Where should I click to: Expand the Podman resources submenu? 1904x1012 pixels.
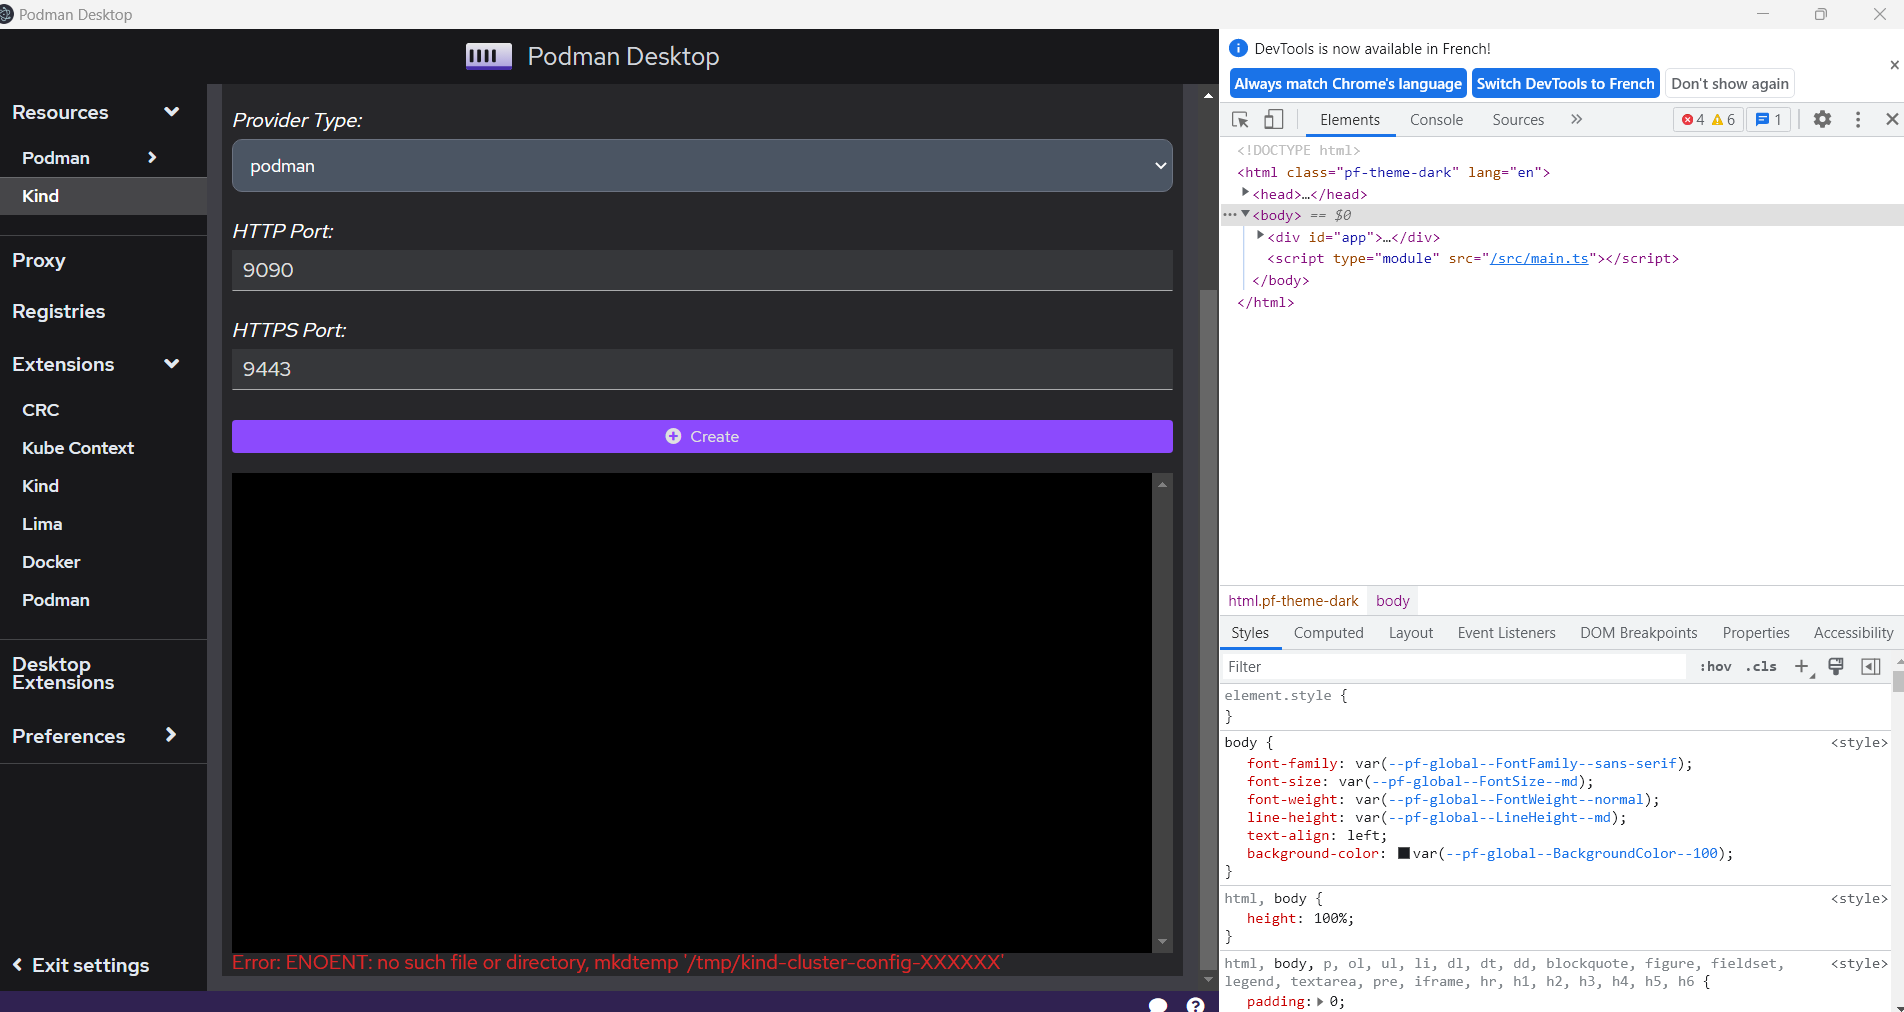pyautogui.click(x=152, y=157)
